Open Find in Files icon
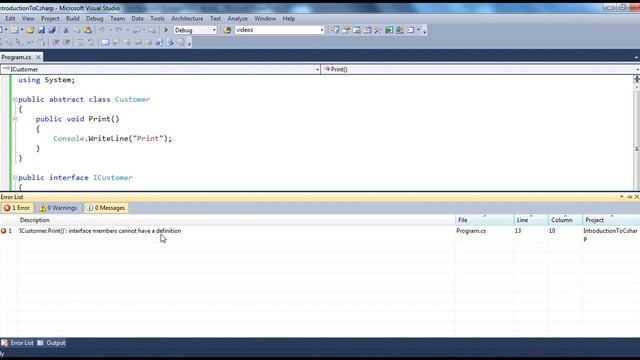Viewport: 640px width, 360px height. coord(227,30)
